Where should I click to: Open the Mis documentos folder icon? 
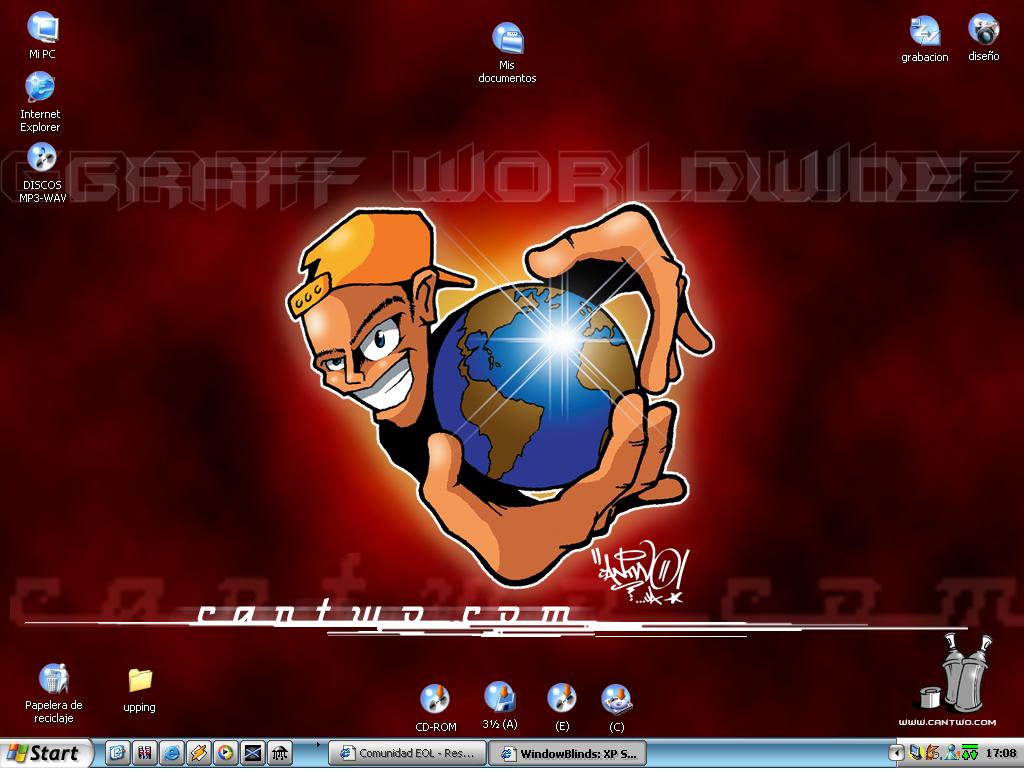click(507, 41)
